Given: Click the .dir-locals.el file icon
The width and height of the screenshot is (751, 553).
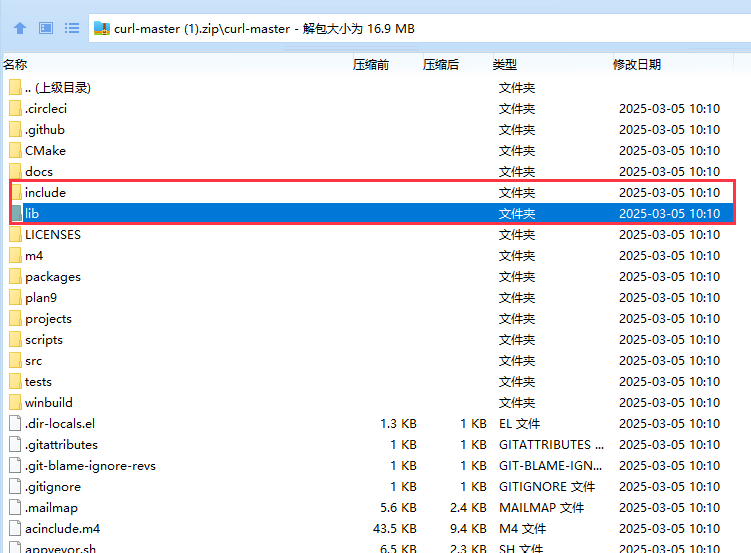Looking at the screenshot, I should click(x=15, y=424).
